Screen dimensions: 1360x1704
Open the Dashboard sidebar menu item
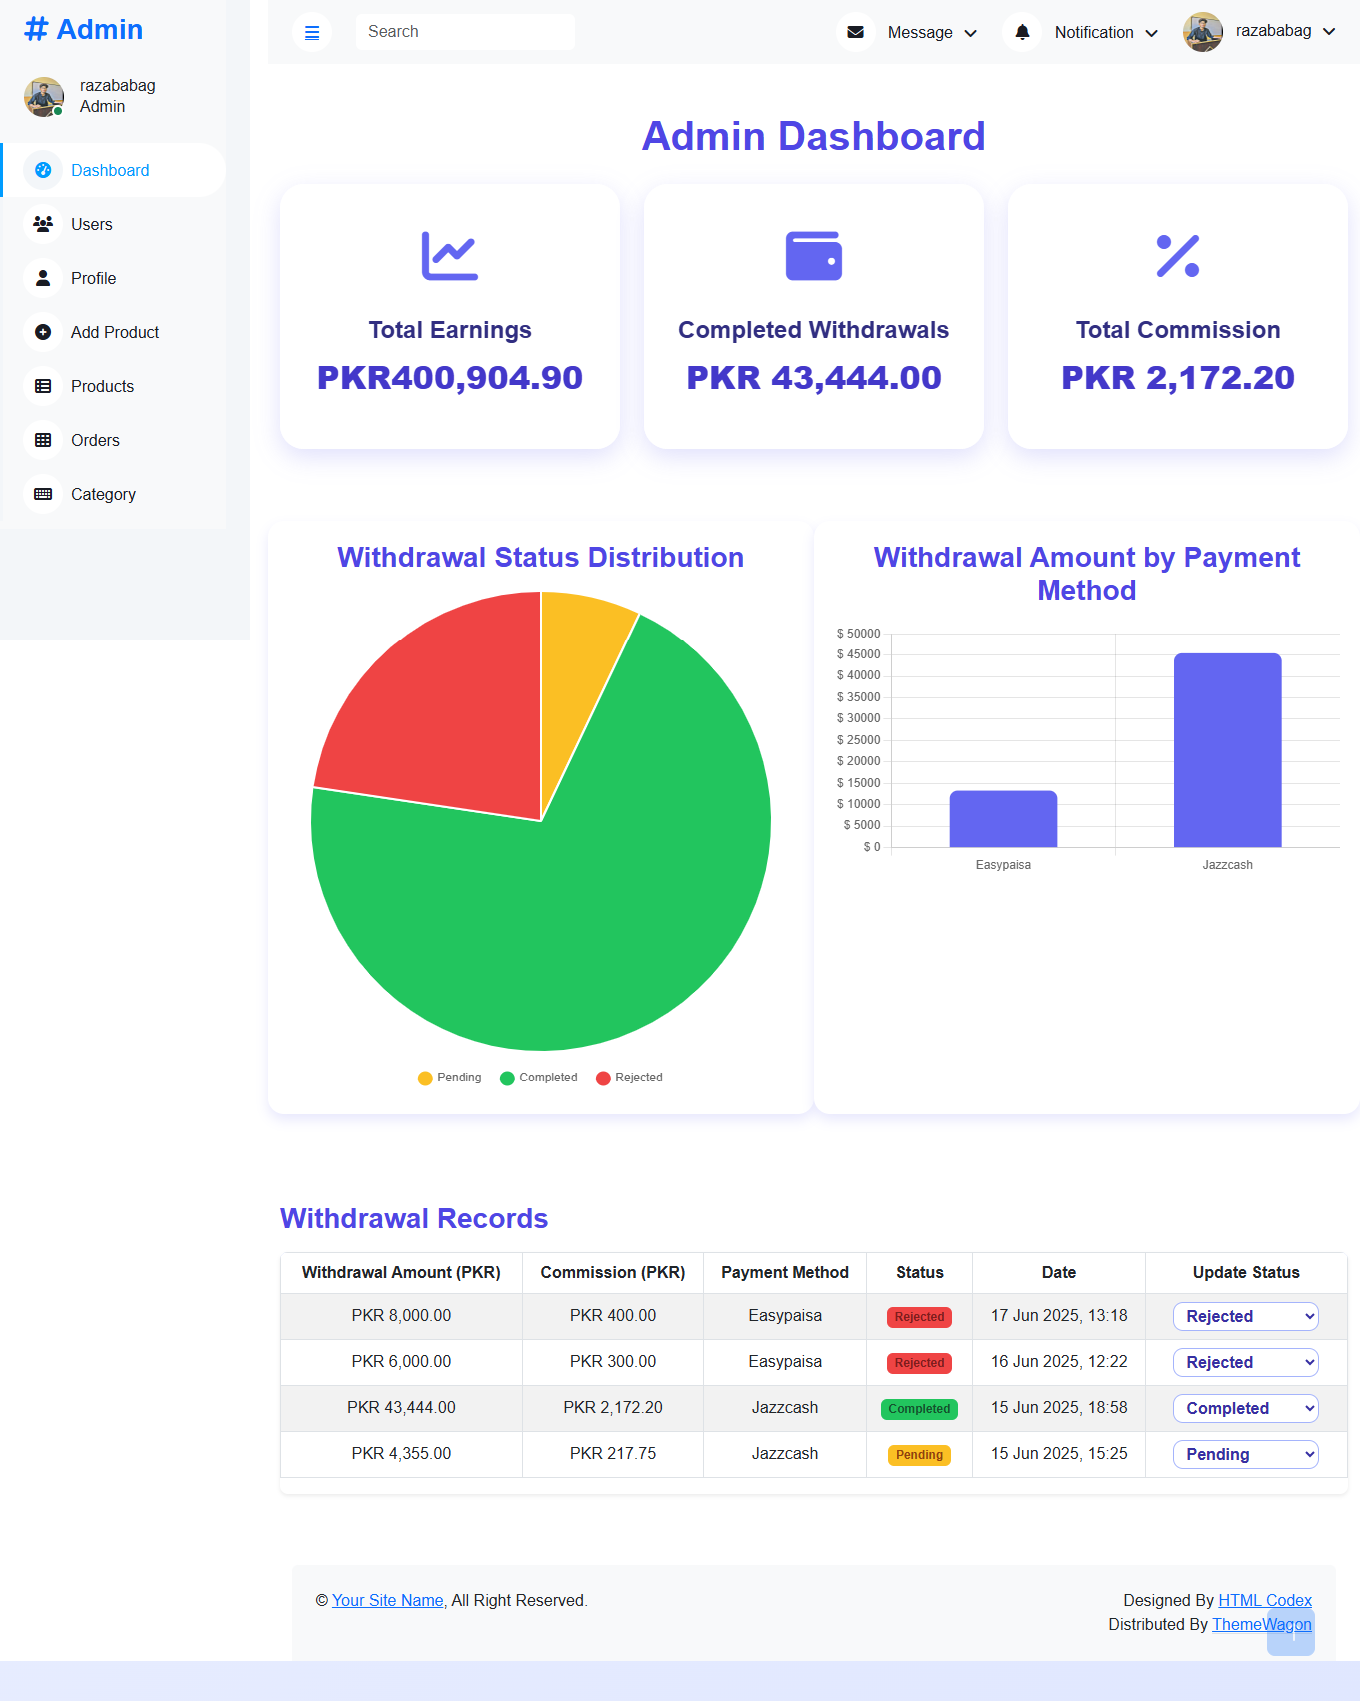[x=110, y=170]
